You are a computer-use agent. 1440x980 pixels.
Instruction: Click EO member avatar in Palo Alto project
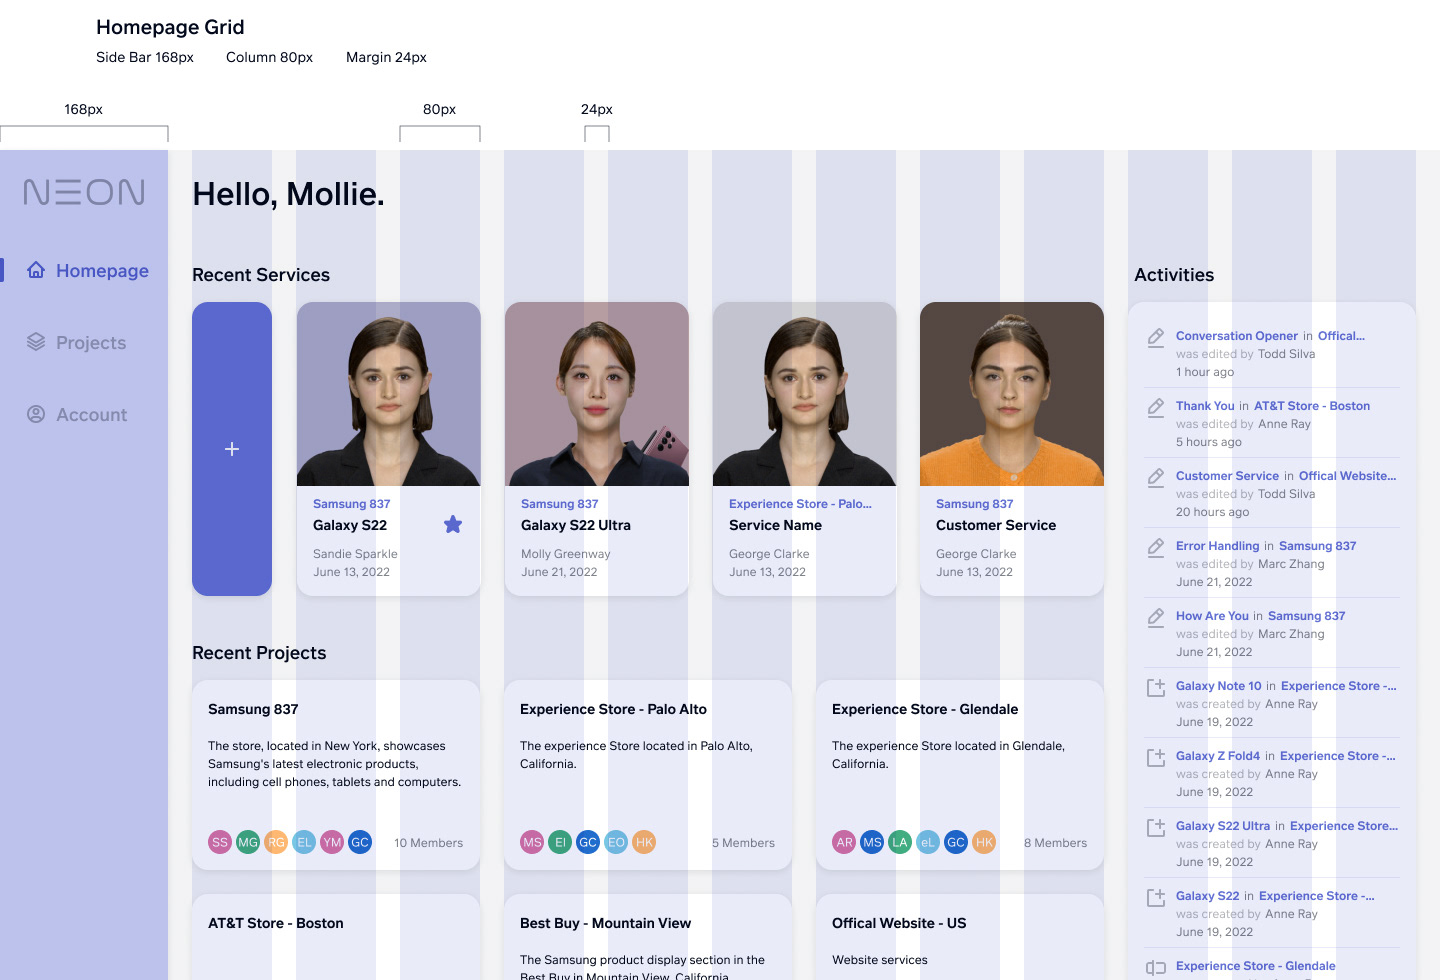pos(616,842)
